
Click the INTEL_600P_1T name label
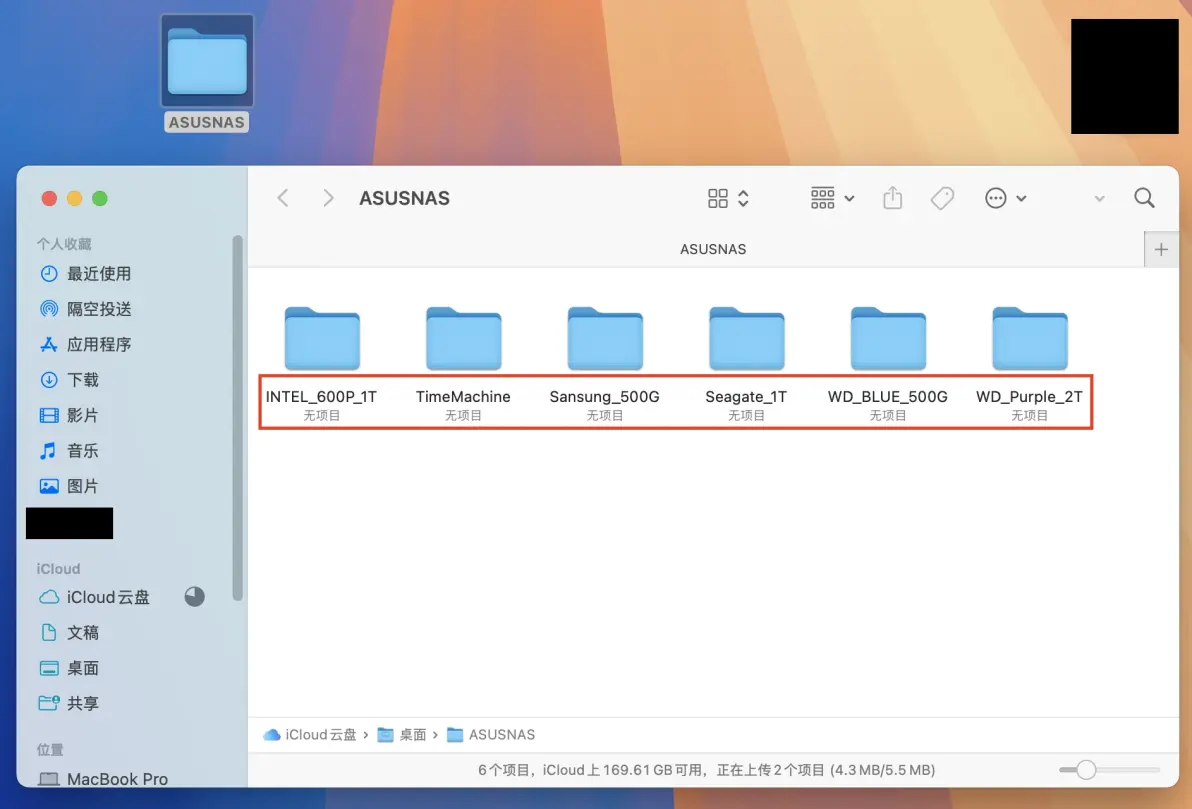[x=321, y=397]
